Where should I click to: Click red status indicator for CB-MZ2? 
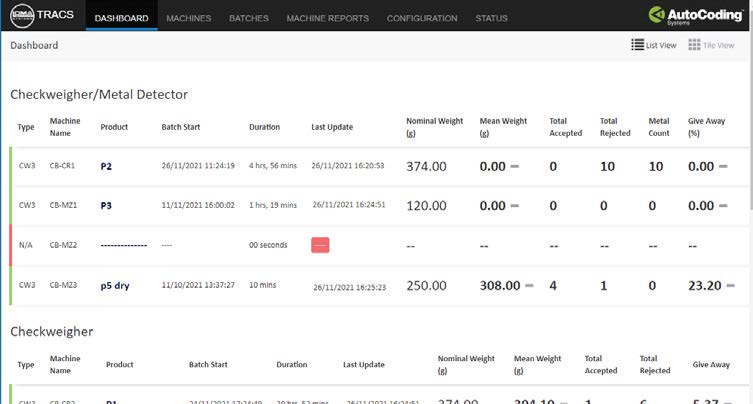point(321,245)
